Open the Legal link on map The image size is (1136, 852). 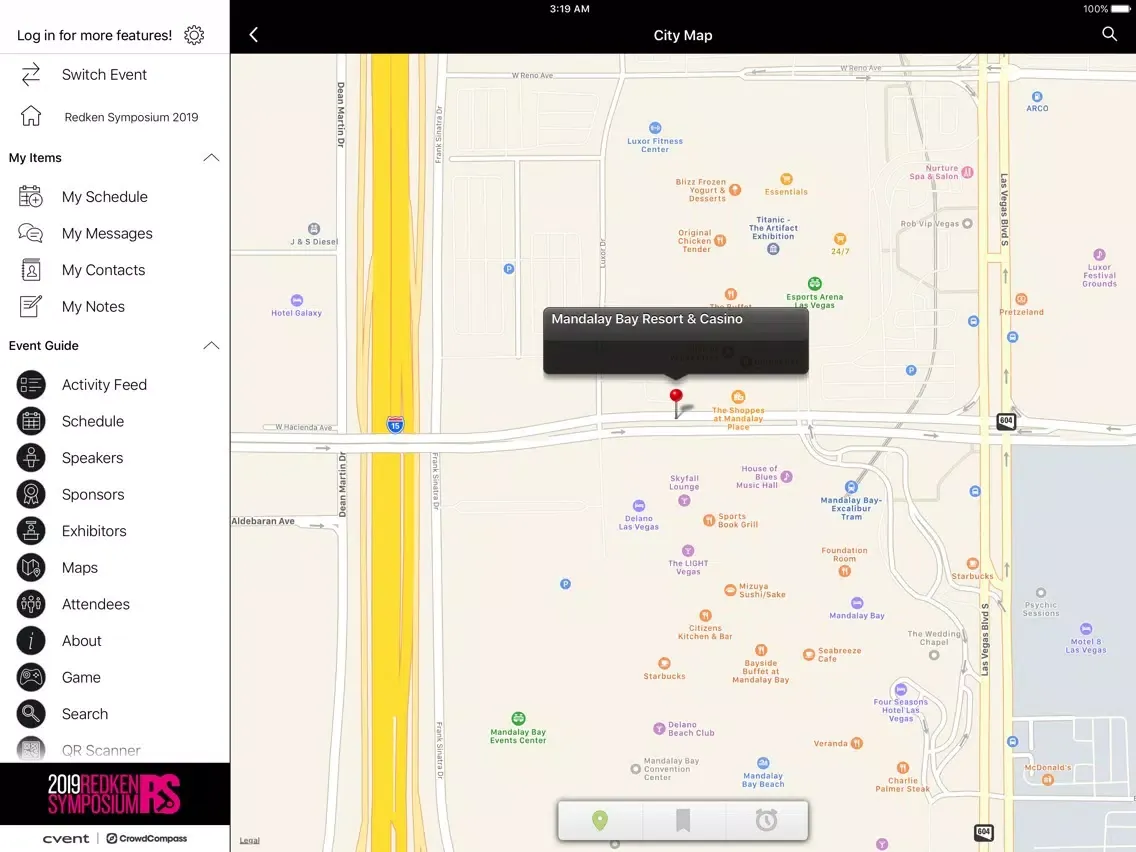pos(249,840)
